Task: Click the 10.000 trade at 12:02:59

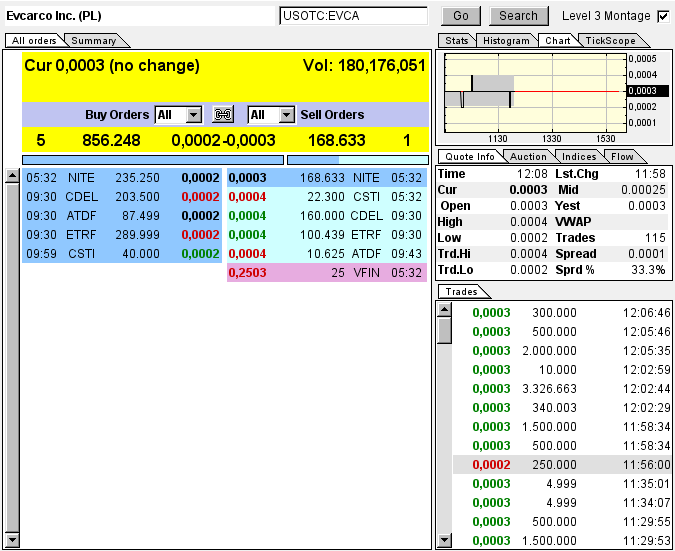Action: coord(562,370)
